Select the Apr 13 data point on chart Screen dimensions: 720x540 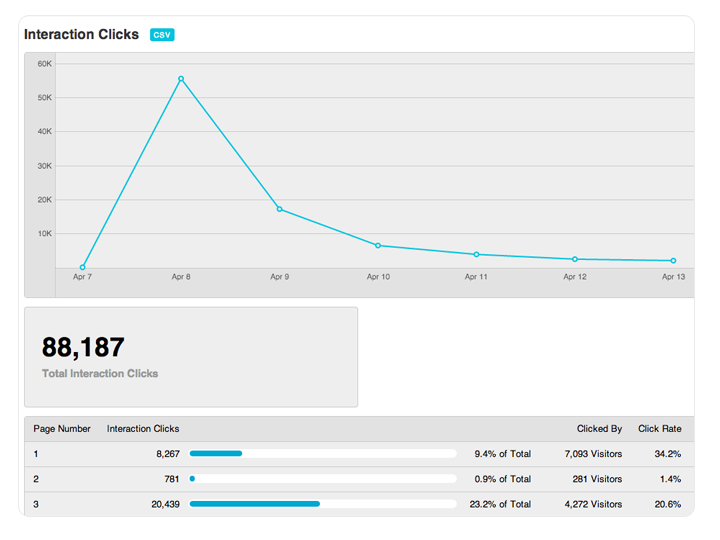pyautogui.click(x=674, y=261)
